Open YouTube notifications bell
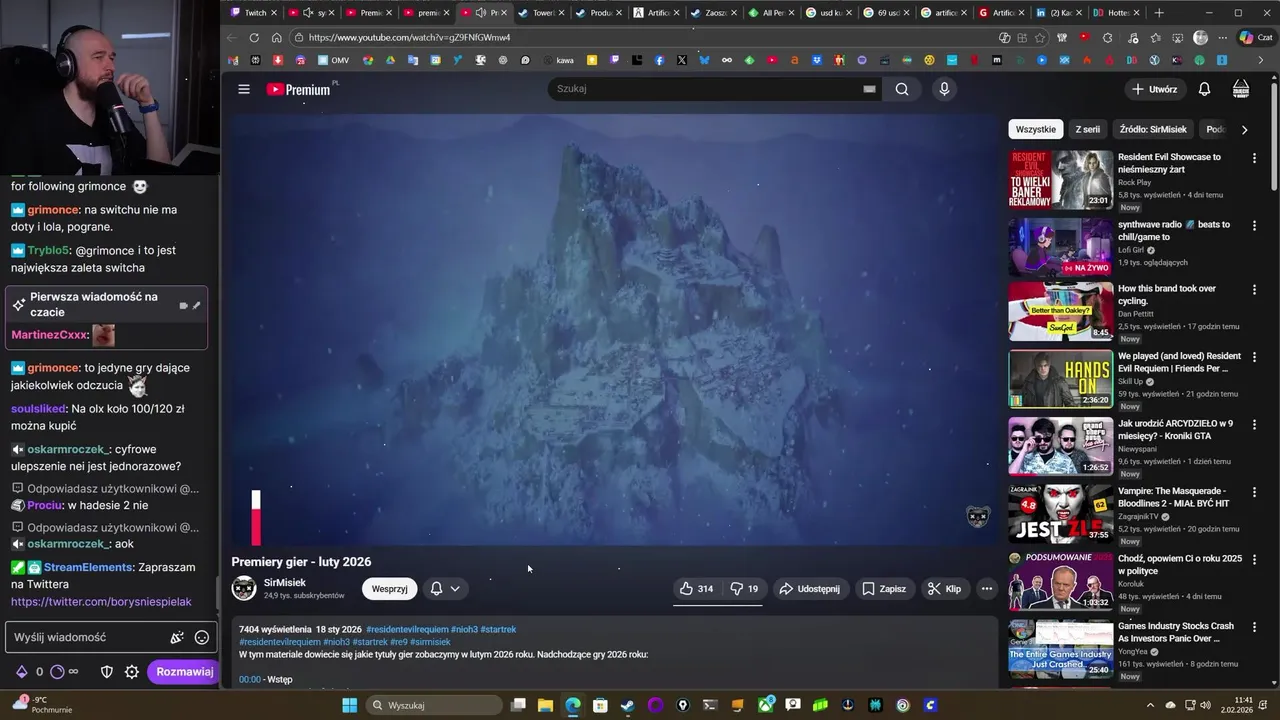The image size is (1280, 720). tap(1204, 89)
